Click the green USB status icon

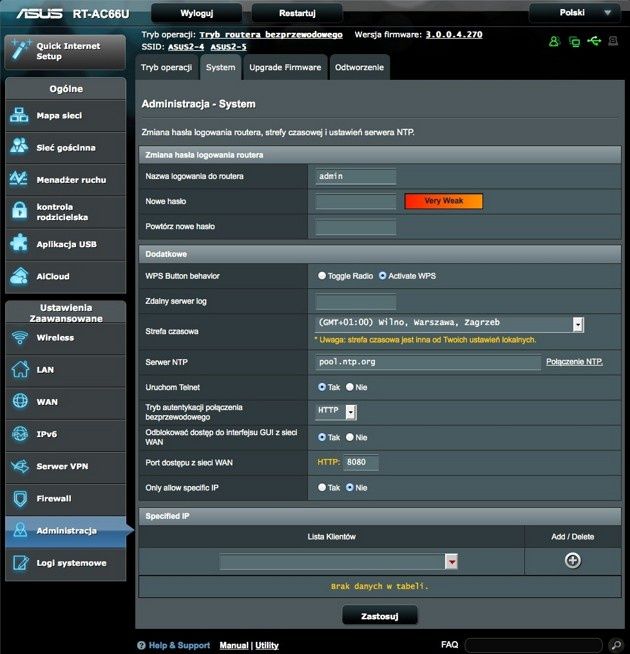594,41
